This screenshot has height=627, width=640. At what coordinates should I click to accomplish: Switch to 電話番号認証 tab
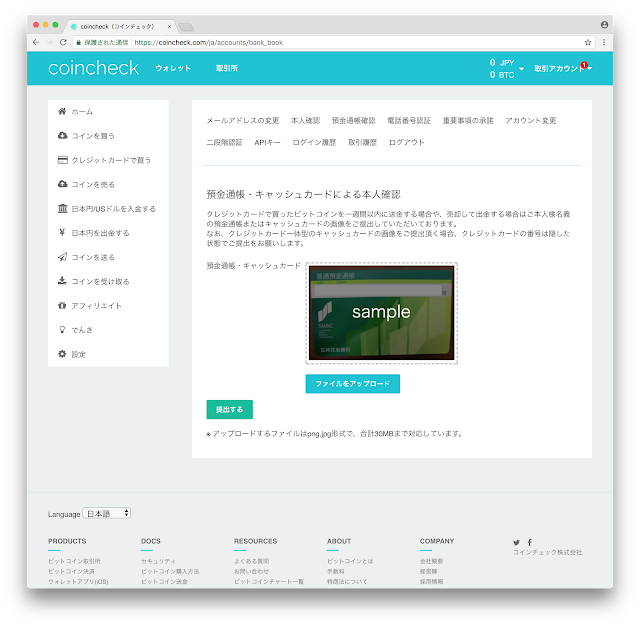click(x=409, y=120)
